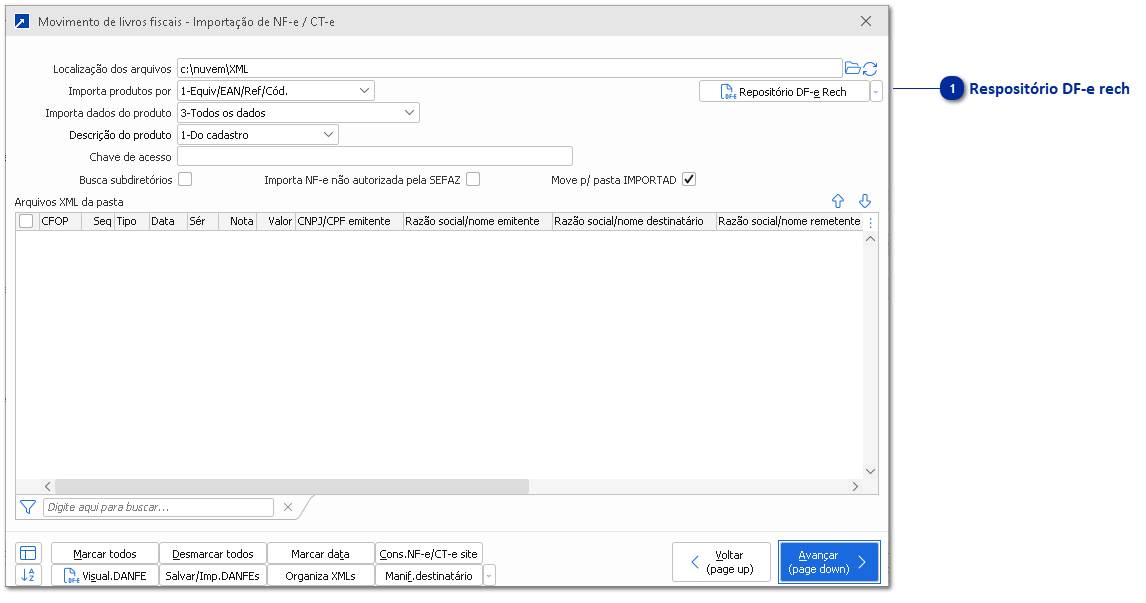Click the blue down arrow above the grid

[865, 201]
